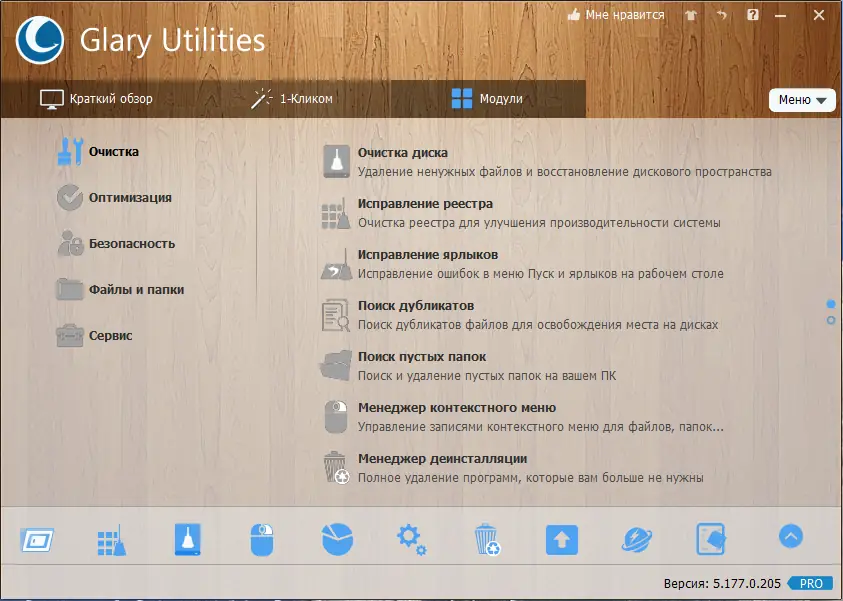Open startup manager icon in bottom toolbar
The width and height of the screenshot is (843, 601).
[x=37, y=540]
